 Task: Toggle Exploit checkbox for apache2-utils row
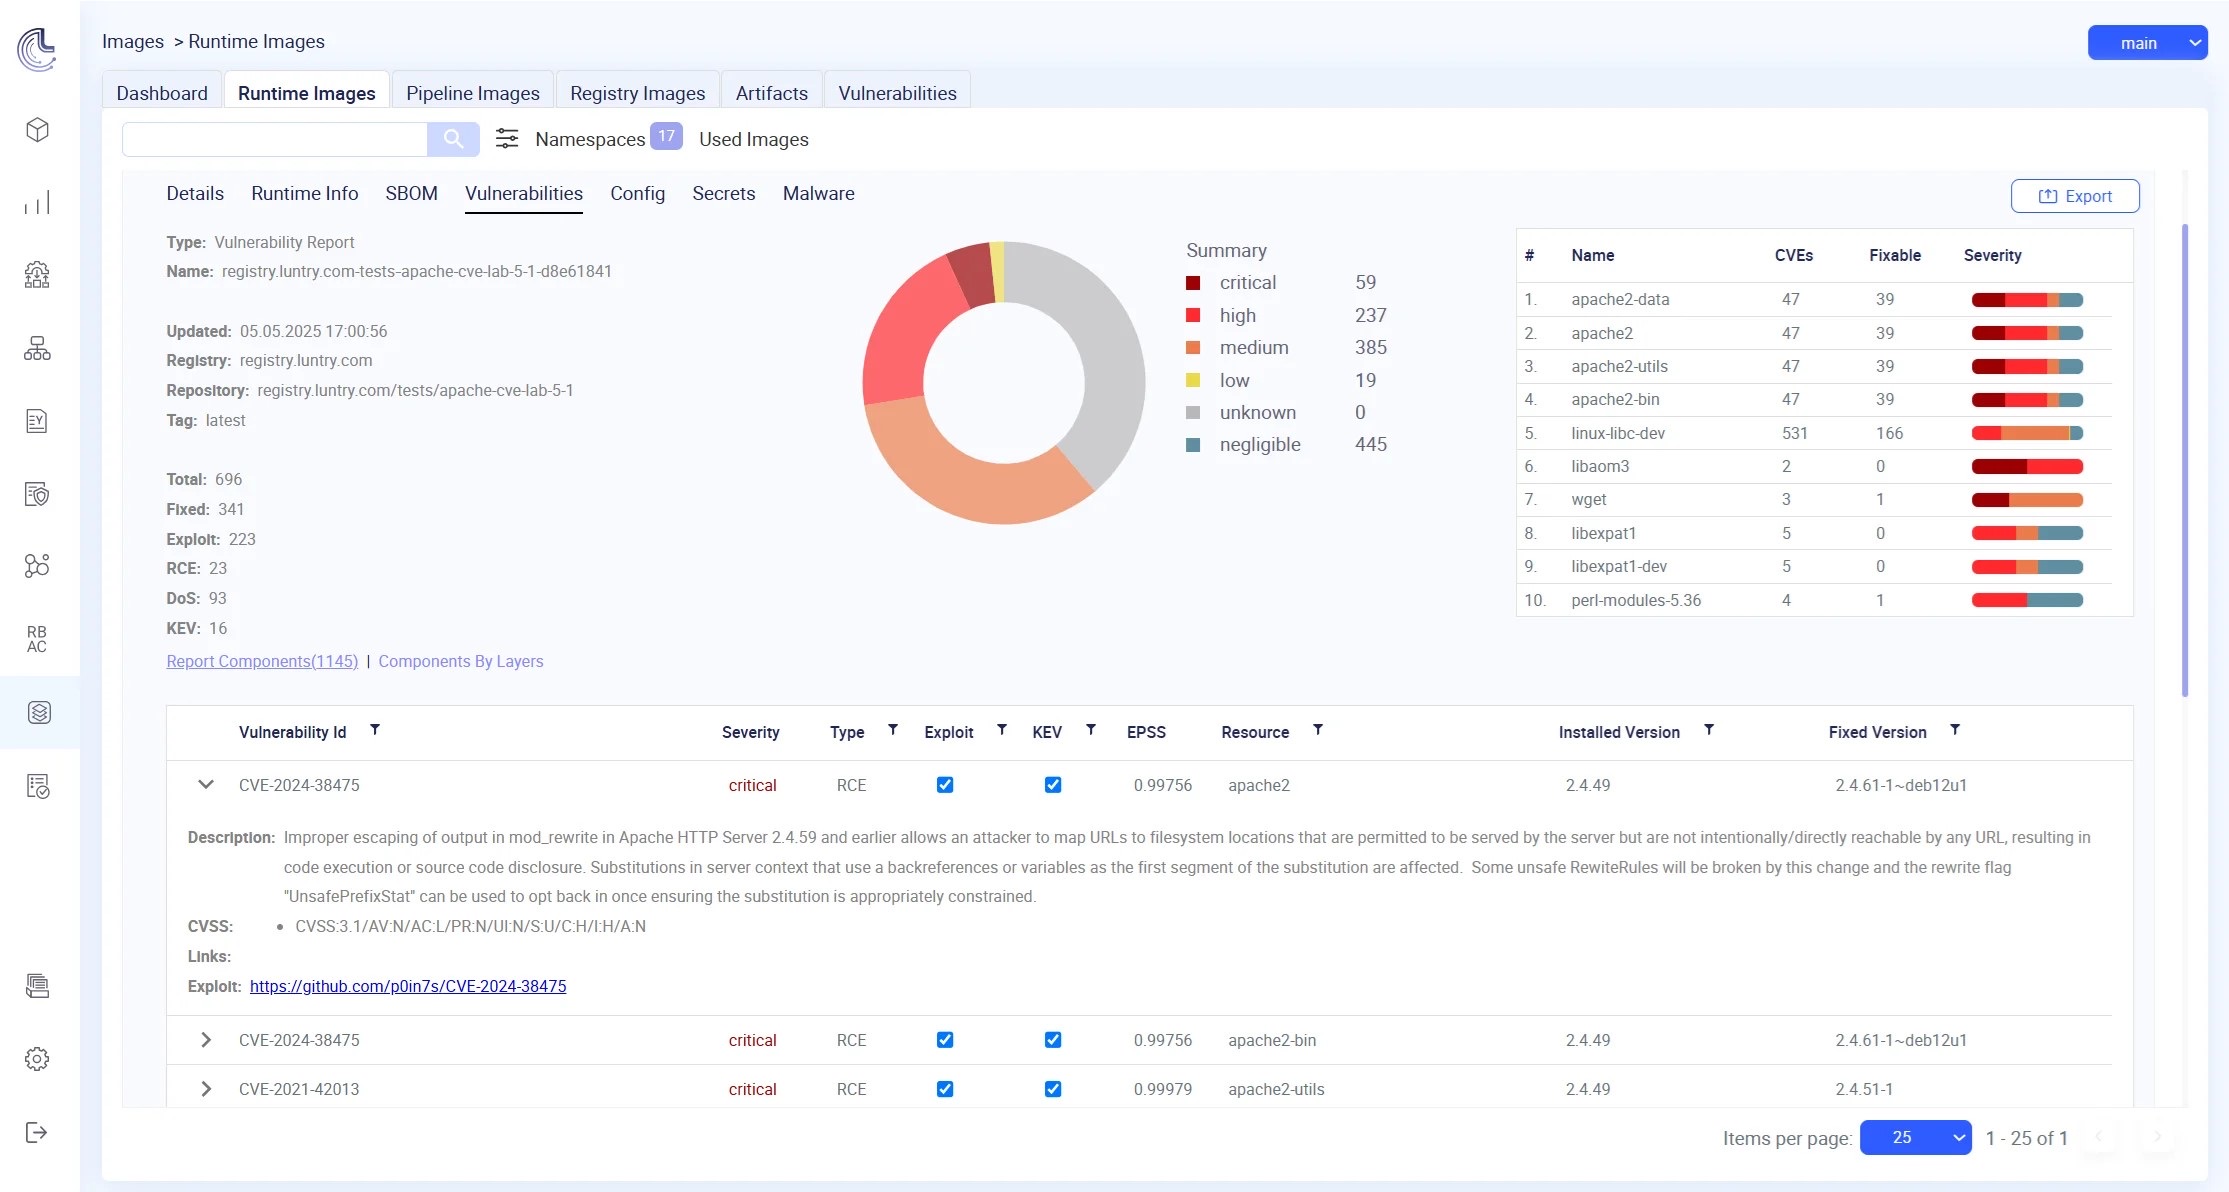point(945,1089)
